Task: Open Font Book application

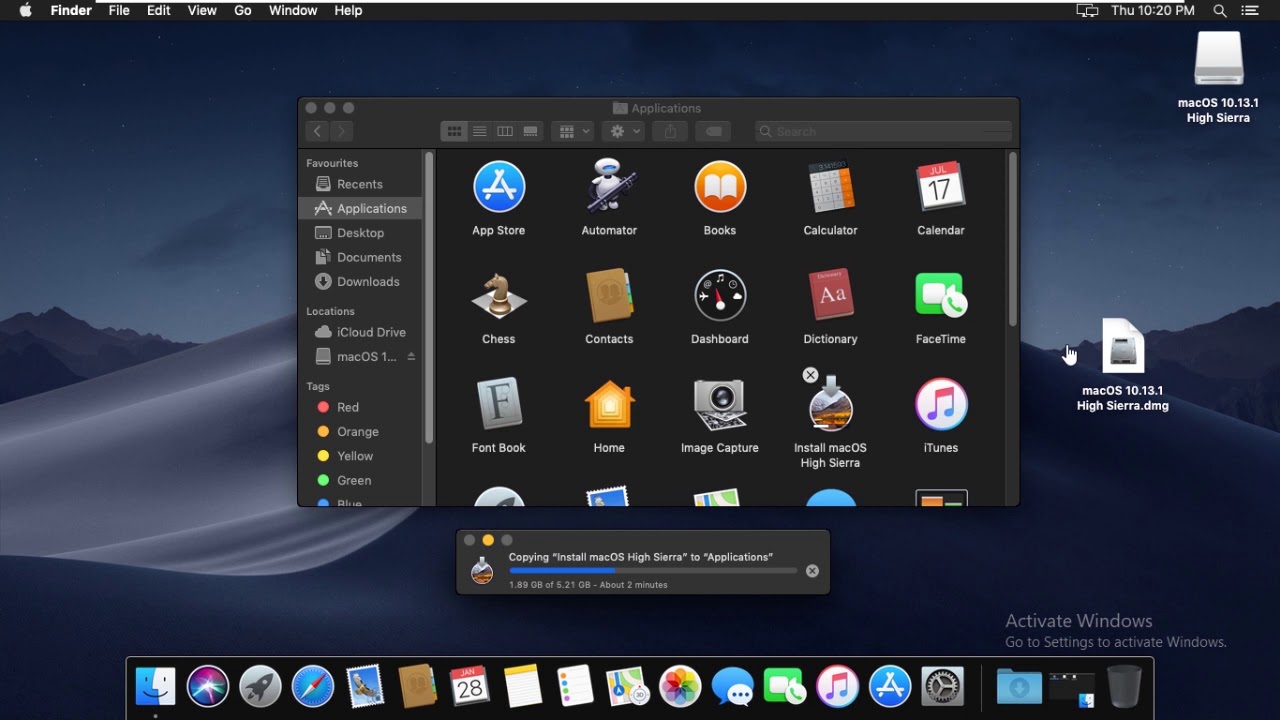Action: (x=499, y=404)
